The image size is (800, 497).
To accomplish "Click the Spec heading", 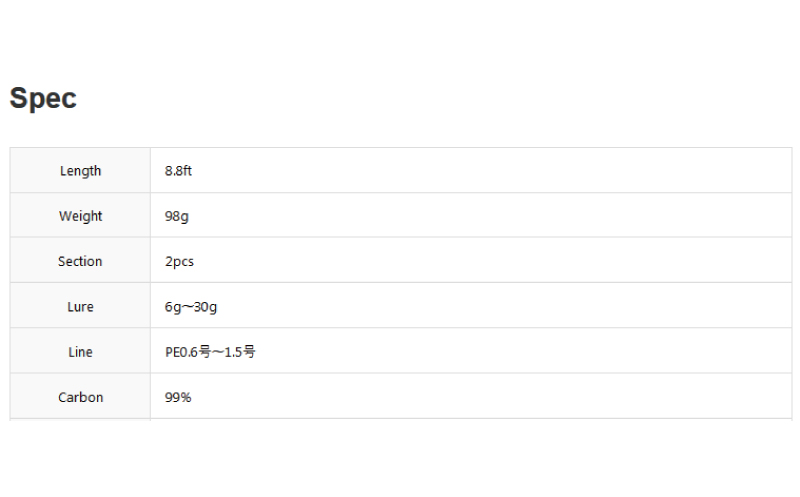I will pyautogui.click(x=43, y=98).
